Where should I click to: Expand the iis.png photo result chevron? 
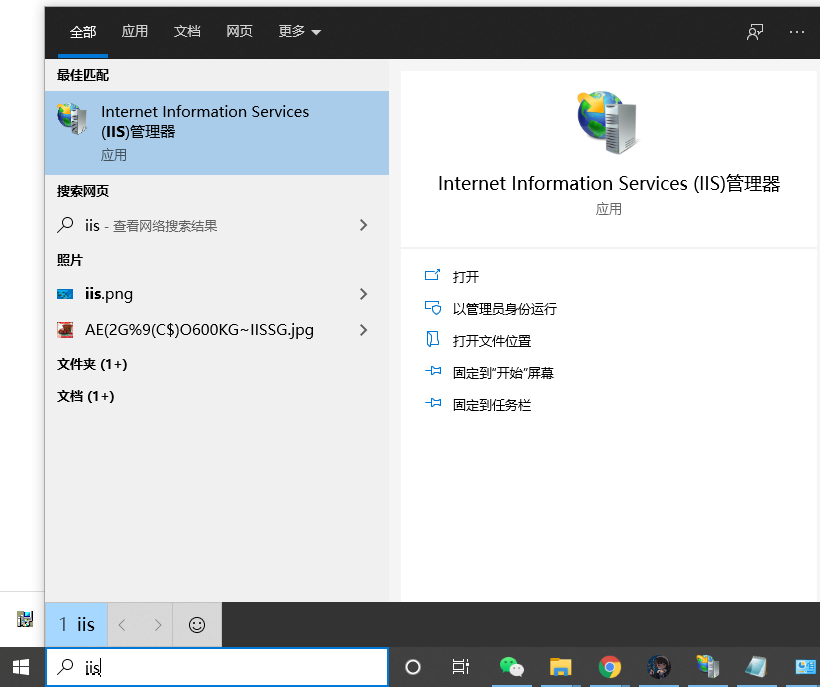(363, 294)
